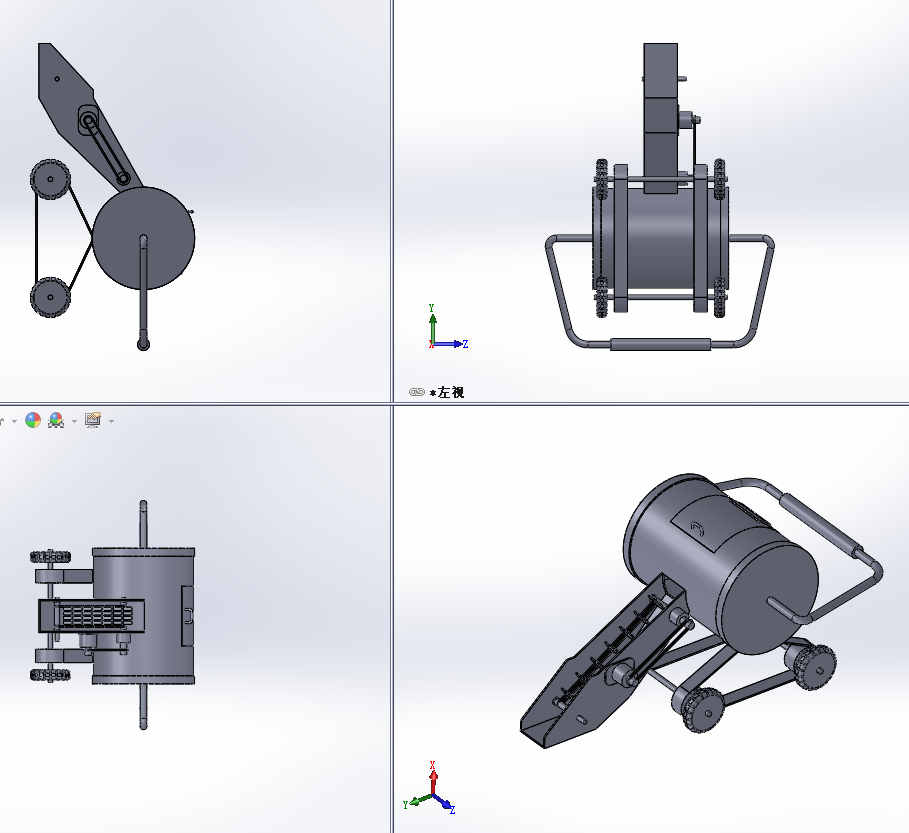Expand the Apply Scene dropdown arrow

click(x=74, y=421)
